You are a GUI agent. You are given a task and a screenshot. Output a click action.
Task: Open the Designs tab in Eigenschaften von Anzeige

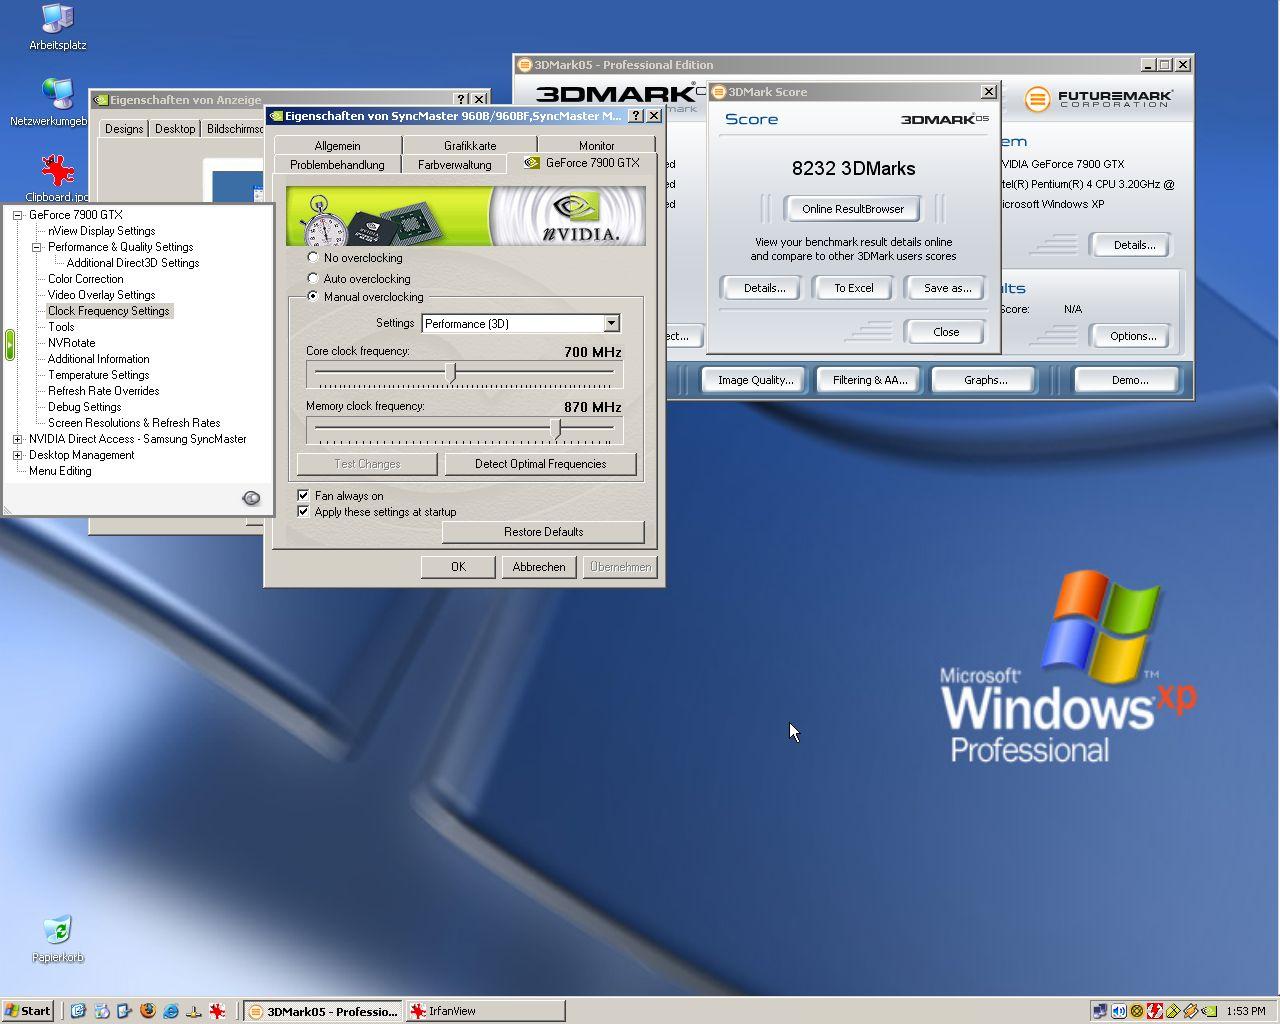[x=124, y=128]
